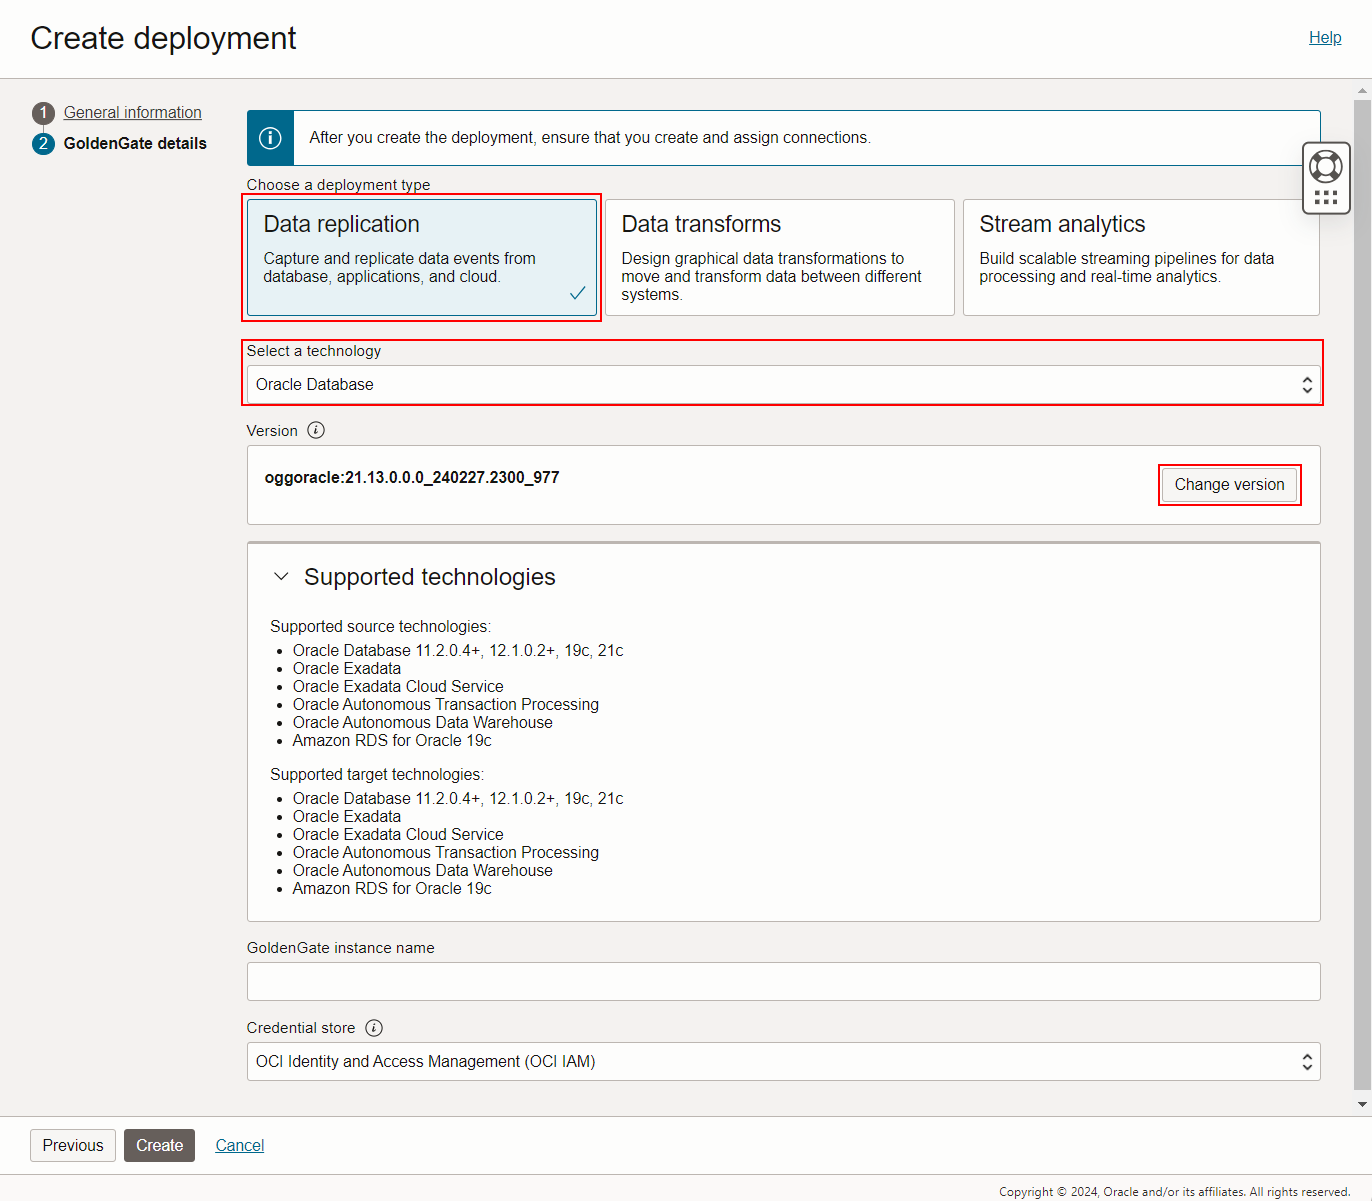Select the GoldenGate details step
This screenshot has height=1201, width=1372.
135,143
